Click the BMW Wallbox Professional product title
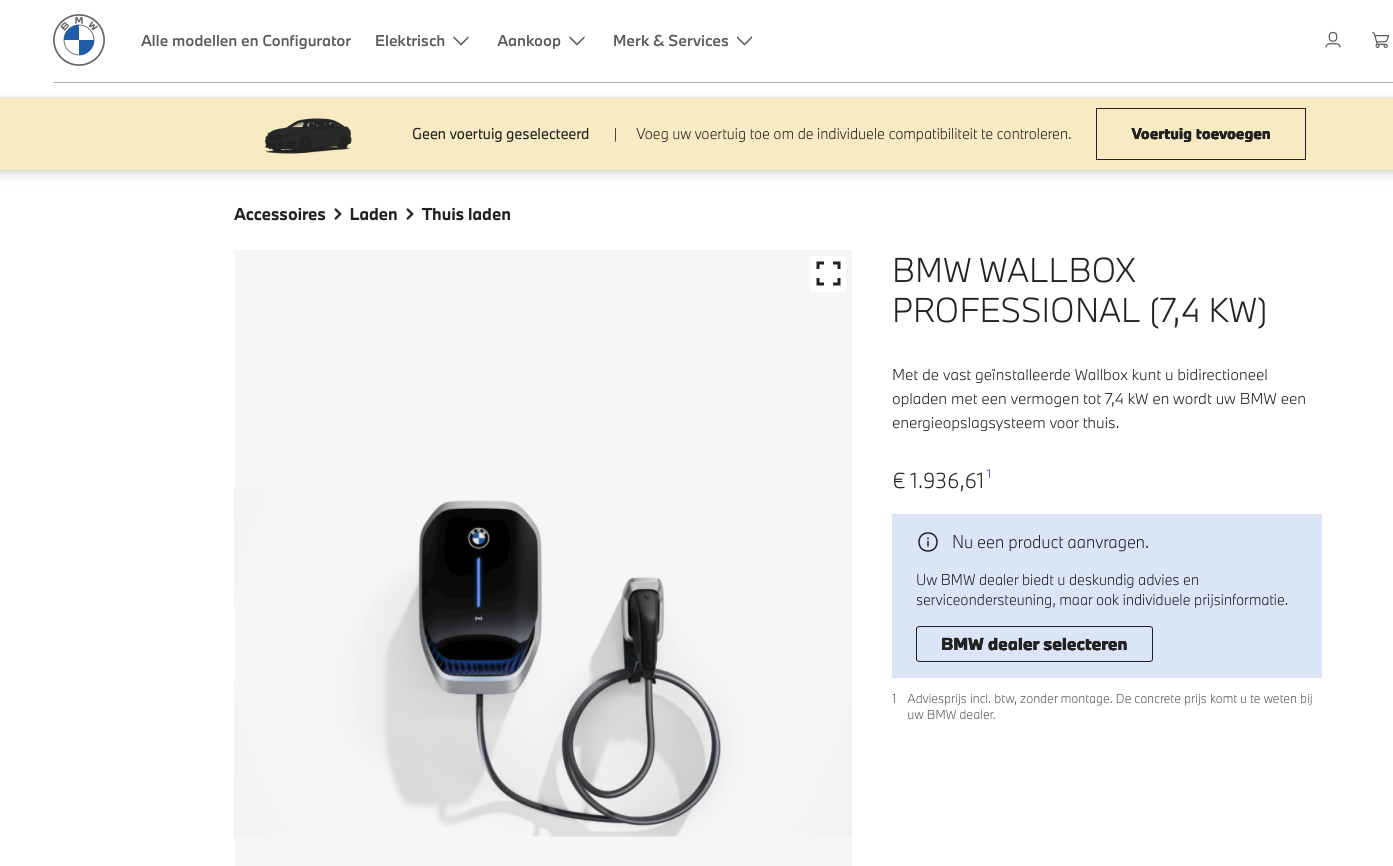Image resolution: width=1393 pixels, height=866 pixels. pyautogui.click(x=1080, y=291)
